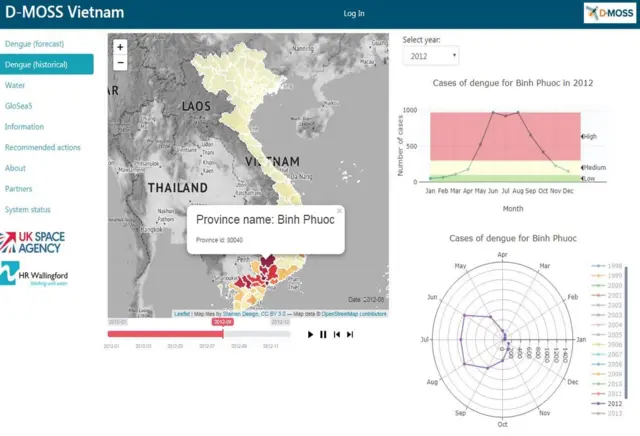Viewport: 640px width, 436px height.
Task: Toggle the 1999 series in polar legend
Action: pyautogui.click(x=607, y=276)
